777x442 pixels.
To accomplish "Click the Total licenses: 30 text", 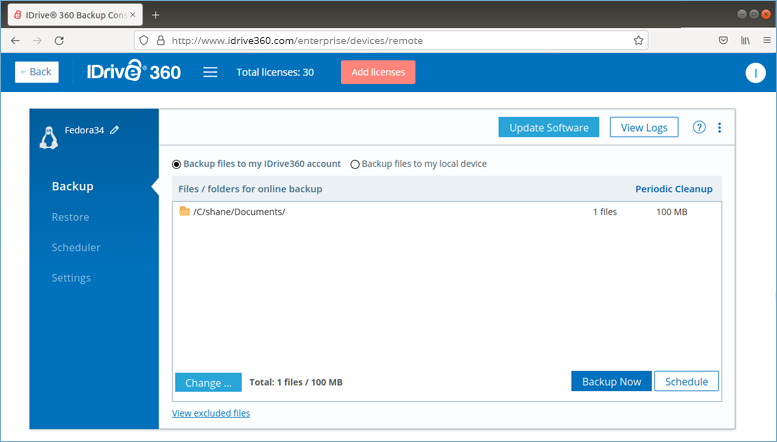I will [275, 72].
